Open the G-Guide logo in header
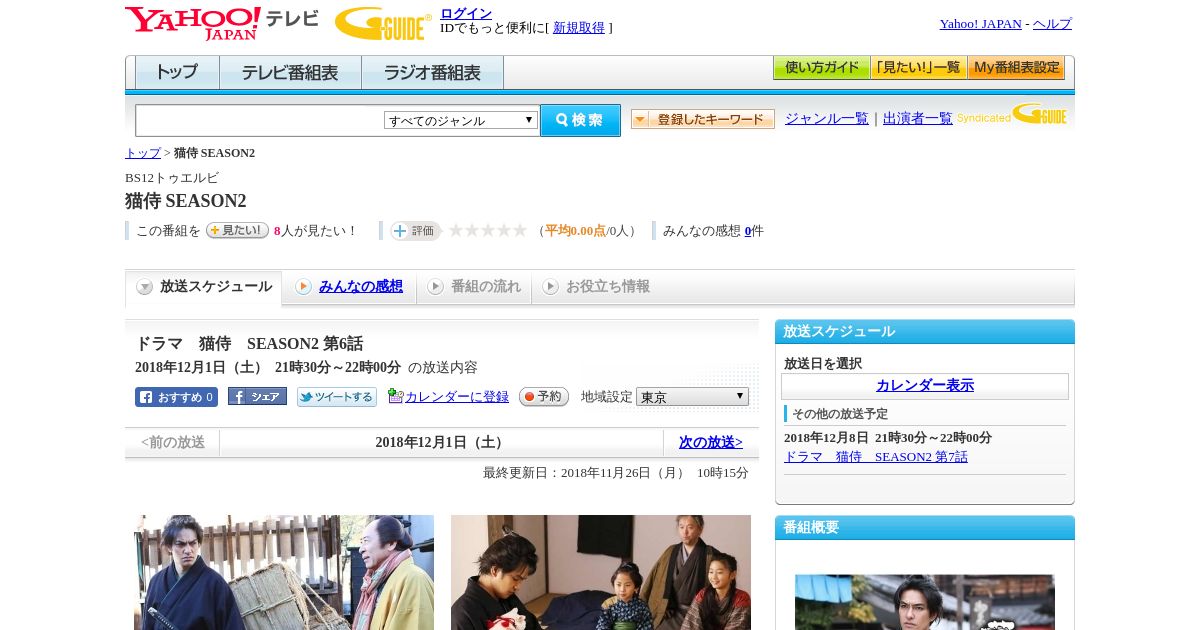 pos(383,23)
